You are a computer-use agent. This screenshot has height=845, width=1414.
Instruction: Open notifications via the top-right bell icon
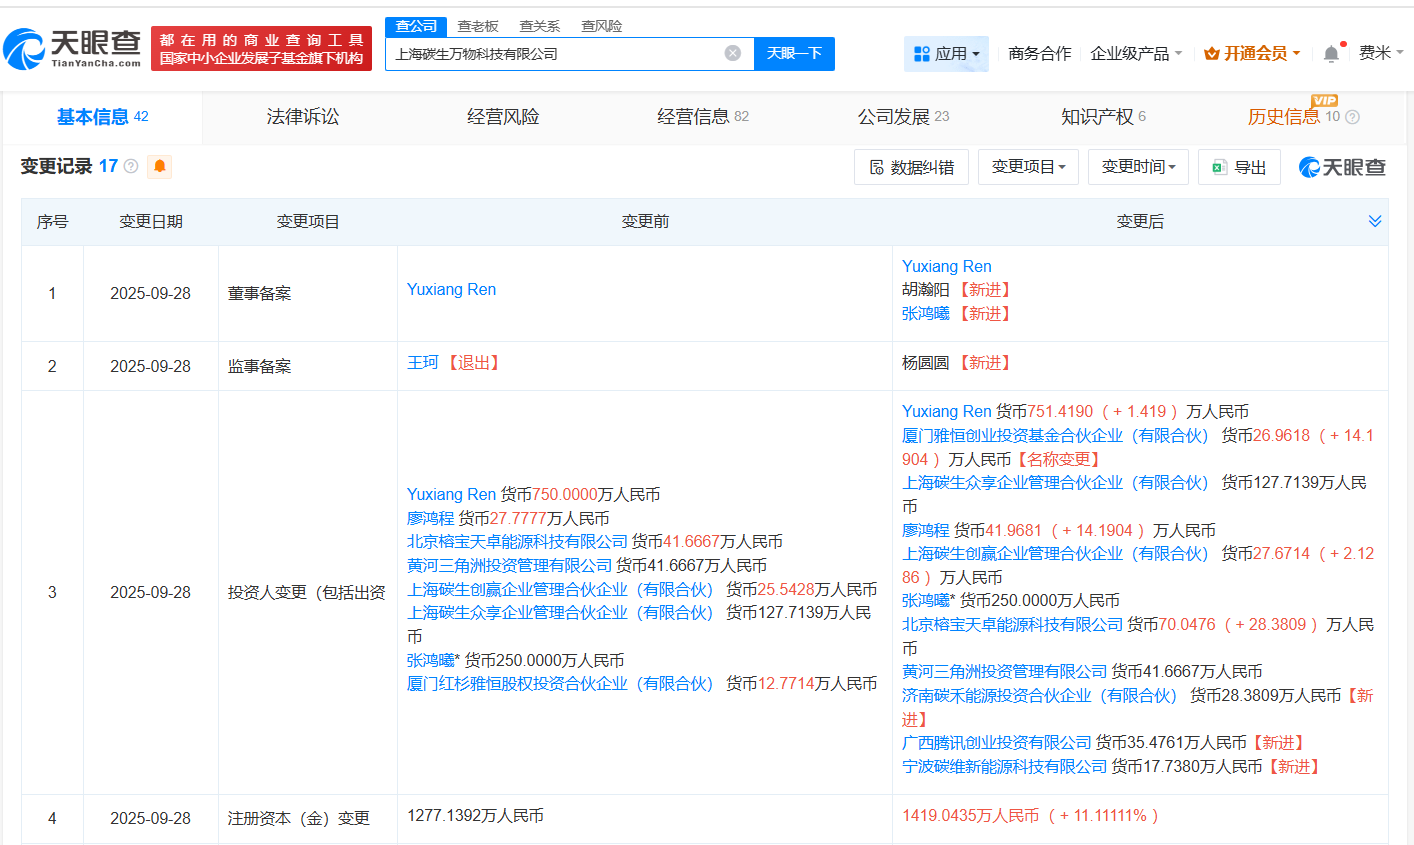tap(1330, 53)
